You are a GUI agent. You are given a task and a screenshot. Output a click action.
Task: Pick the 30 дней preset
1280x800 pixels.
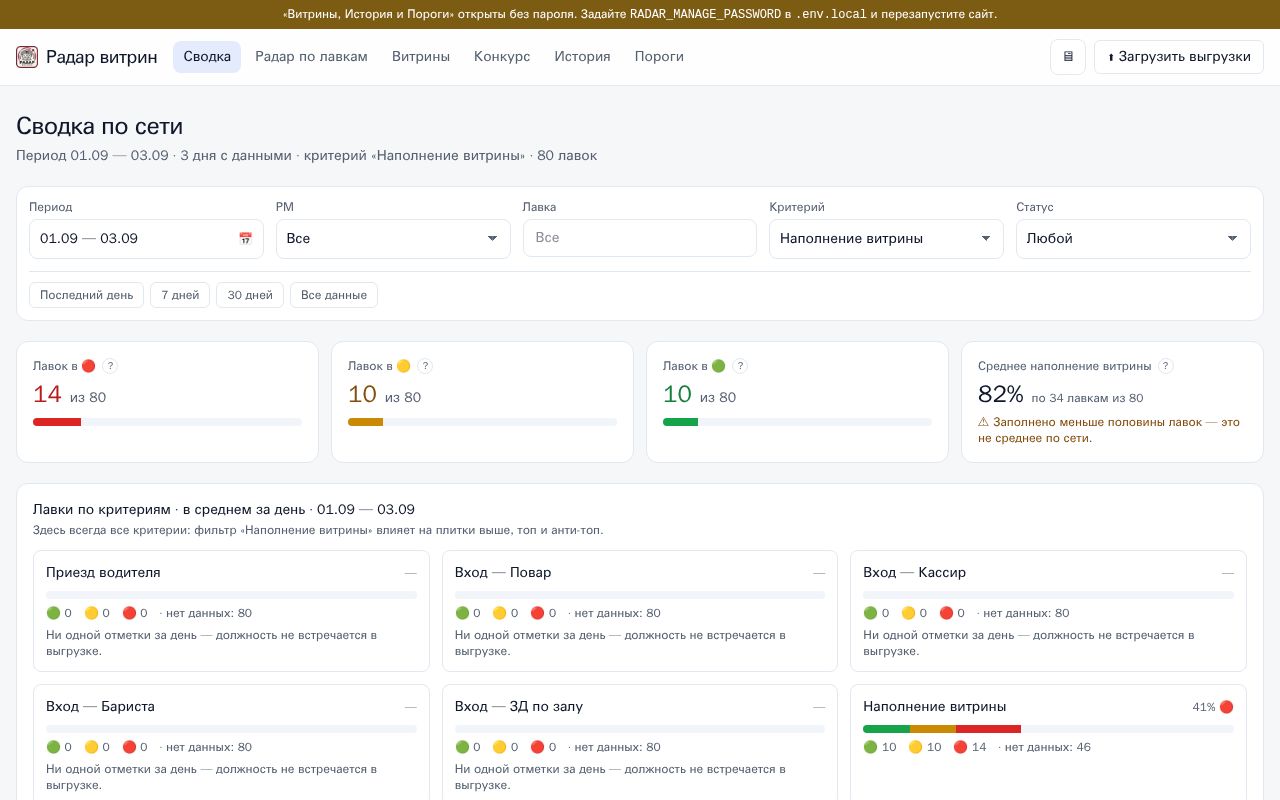(x=250, y=295)
